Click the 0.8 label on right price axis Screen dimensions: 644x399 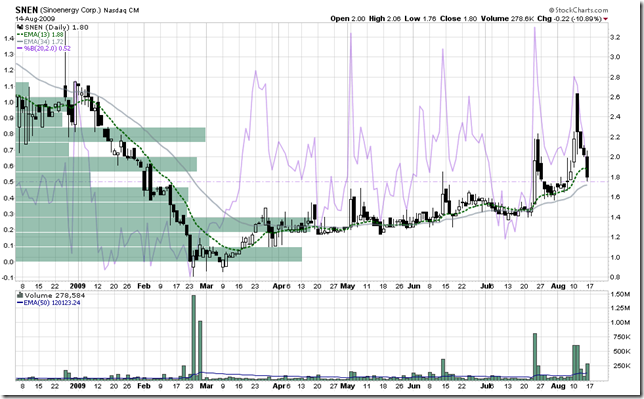615,277
